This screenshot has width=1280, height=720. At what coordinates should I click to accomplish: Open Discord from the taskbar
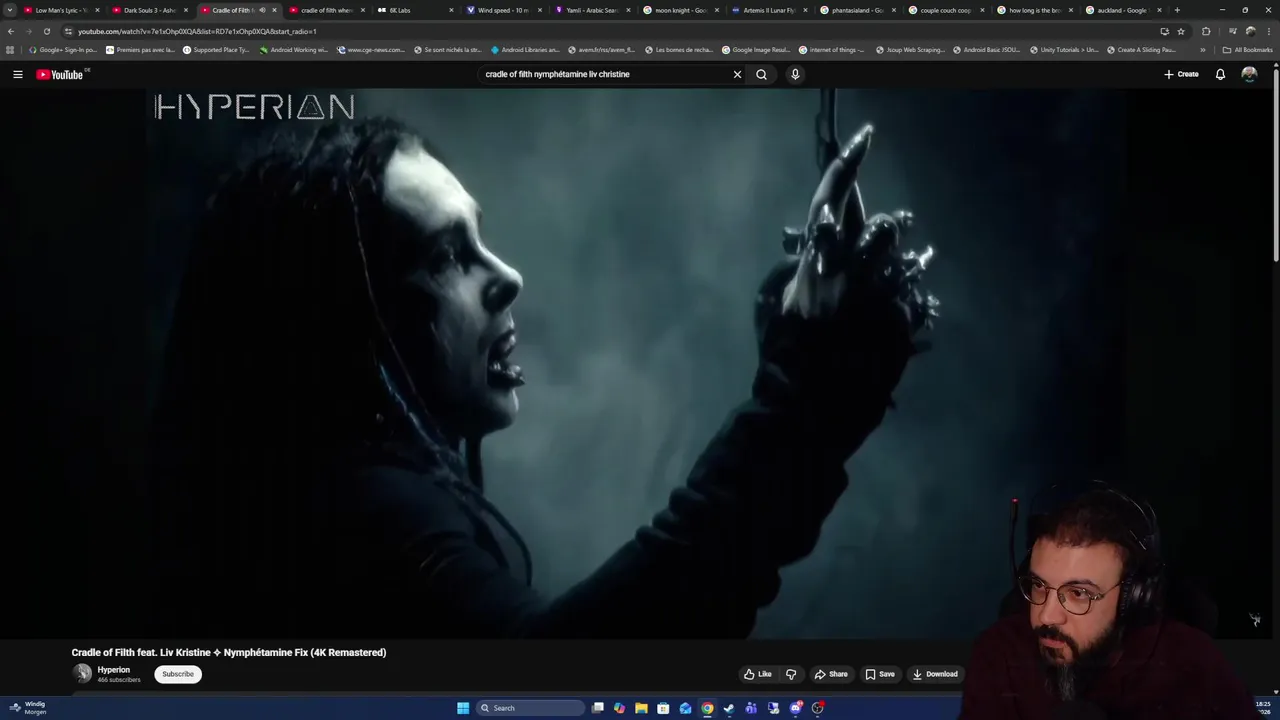click(795, 708)
